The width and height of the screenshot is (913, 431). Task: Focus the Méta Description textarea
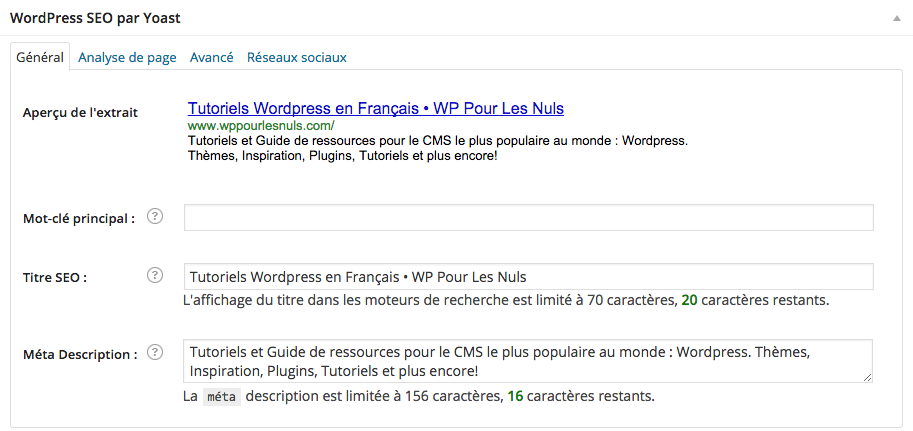(528, 361)
